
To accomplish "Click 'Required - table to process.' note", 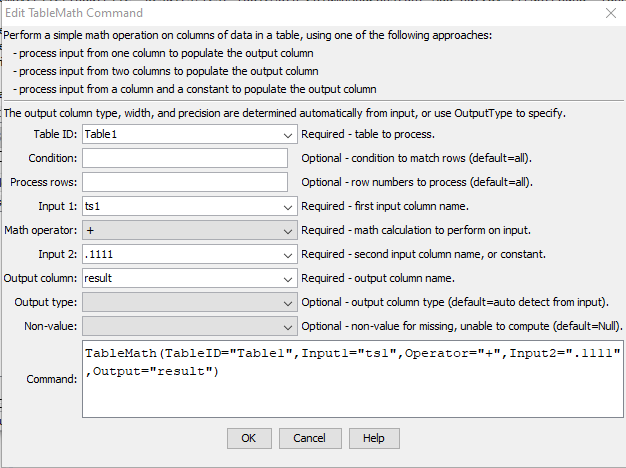I will point(368,135).
